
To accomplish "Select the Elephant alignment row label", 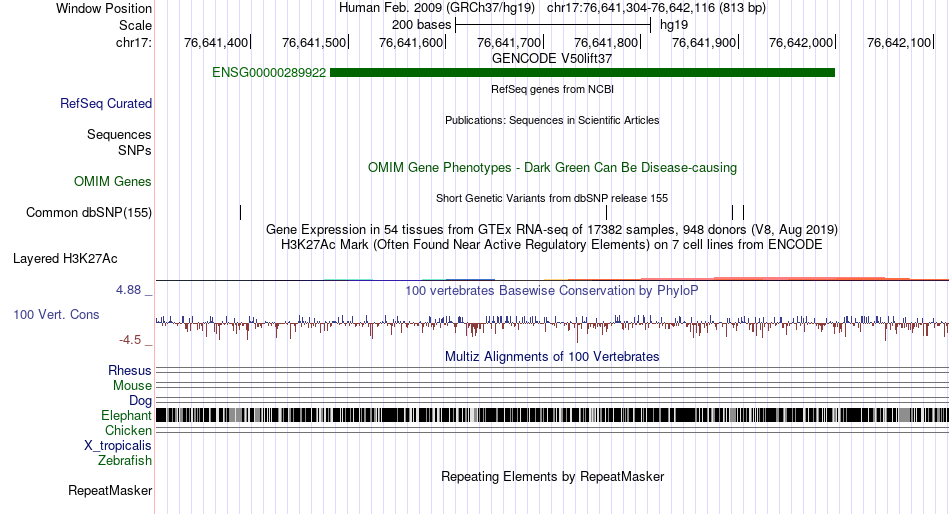I will pos(126,416).
